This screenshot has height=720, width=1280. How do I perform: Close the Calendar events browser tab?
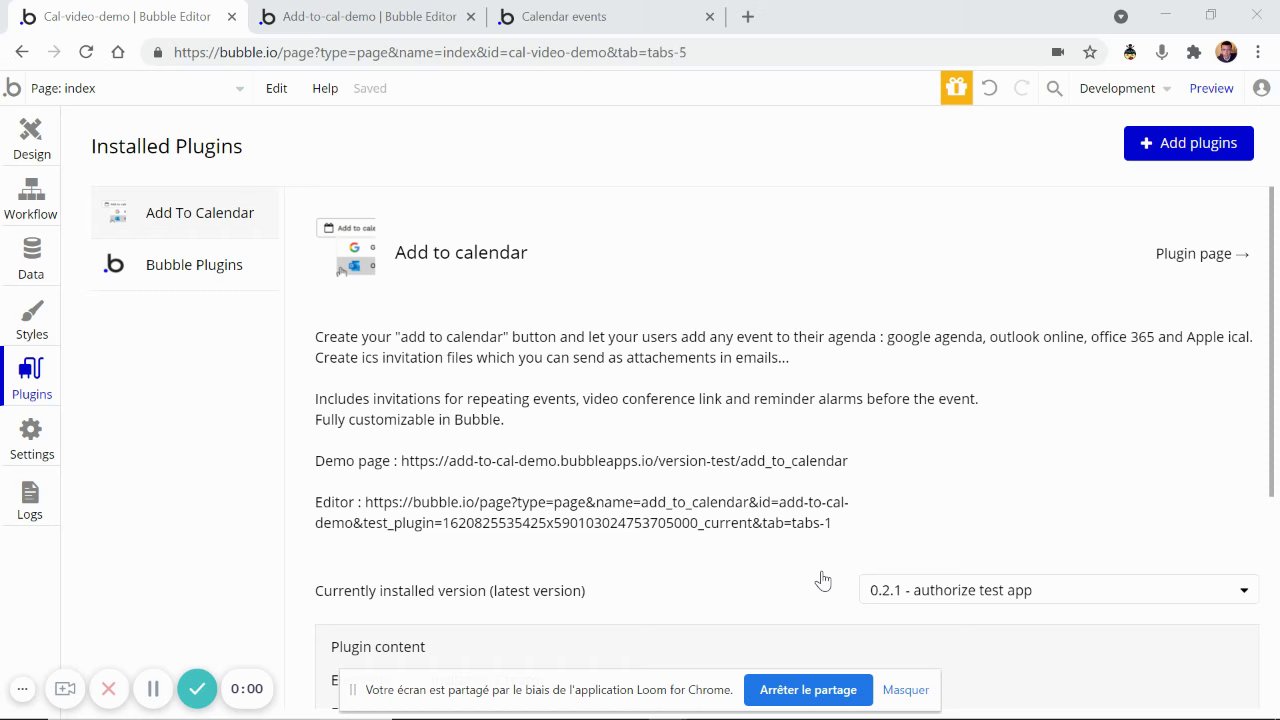pyautogui.click(x=710, y=17)
